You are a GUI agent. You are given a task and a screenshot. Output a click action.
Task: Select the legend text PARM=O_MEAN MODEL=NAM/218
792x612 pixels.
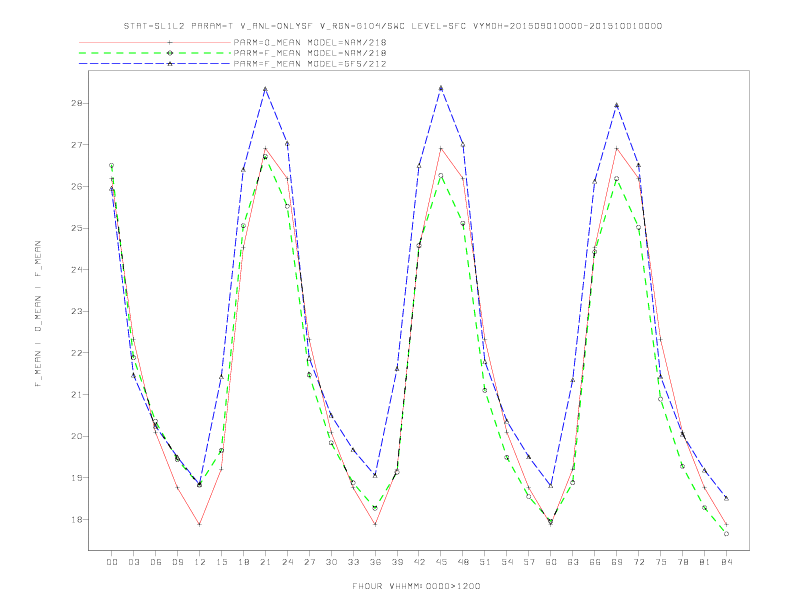pos(310,42)
